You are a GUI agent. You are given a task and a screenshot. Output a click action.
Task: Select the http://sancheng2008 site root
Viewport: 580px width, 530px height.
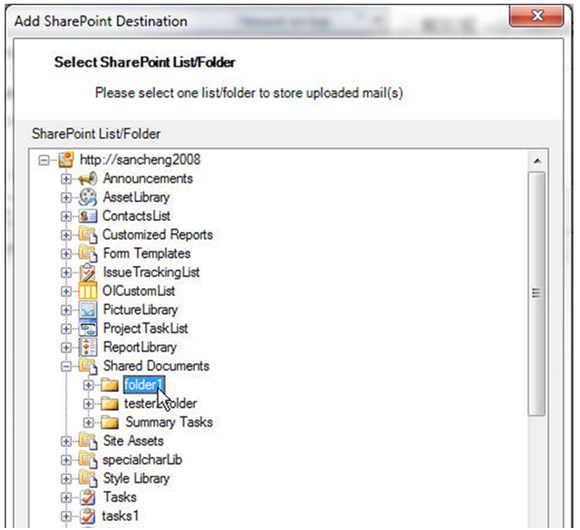140,160
